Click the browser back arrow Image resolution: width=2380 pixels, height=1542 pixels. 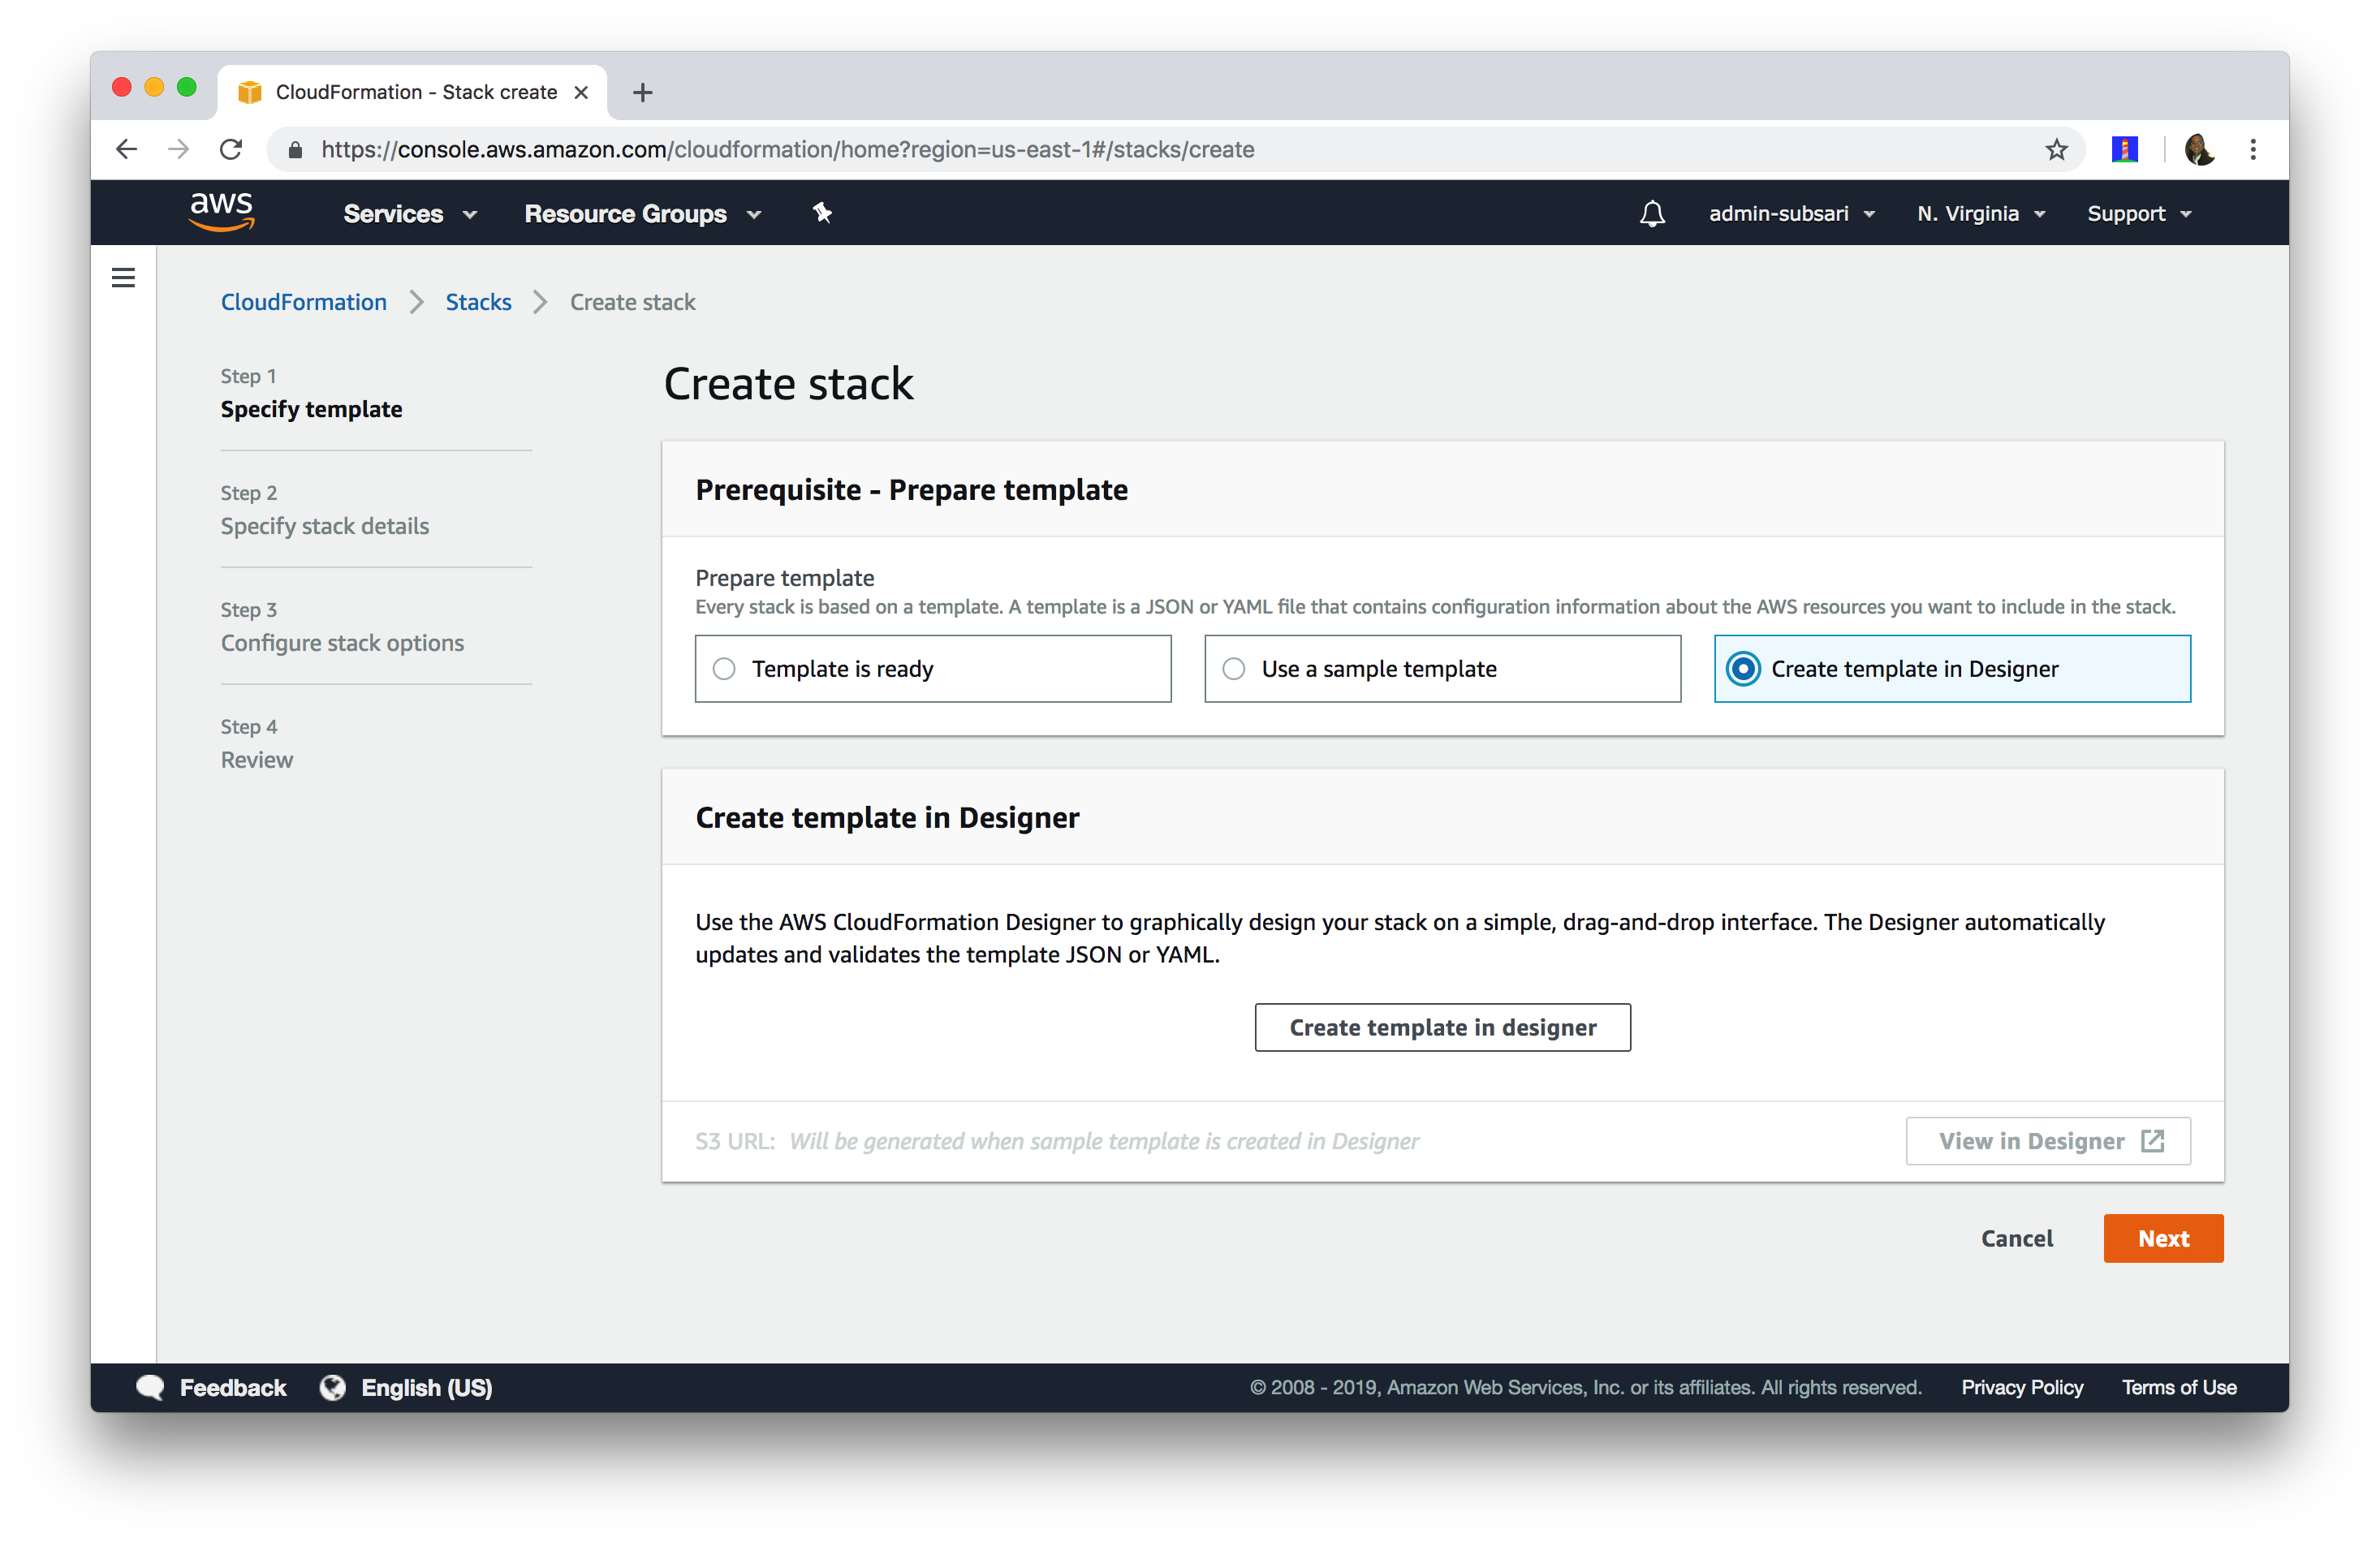click(x=126, y=150)
